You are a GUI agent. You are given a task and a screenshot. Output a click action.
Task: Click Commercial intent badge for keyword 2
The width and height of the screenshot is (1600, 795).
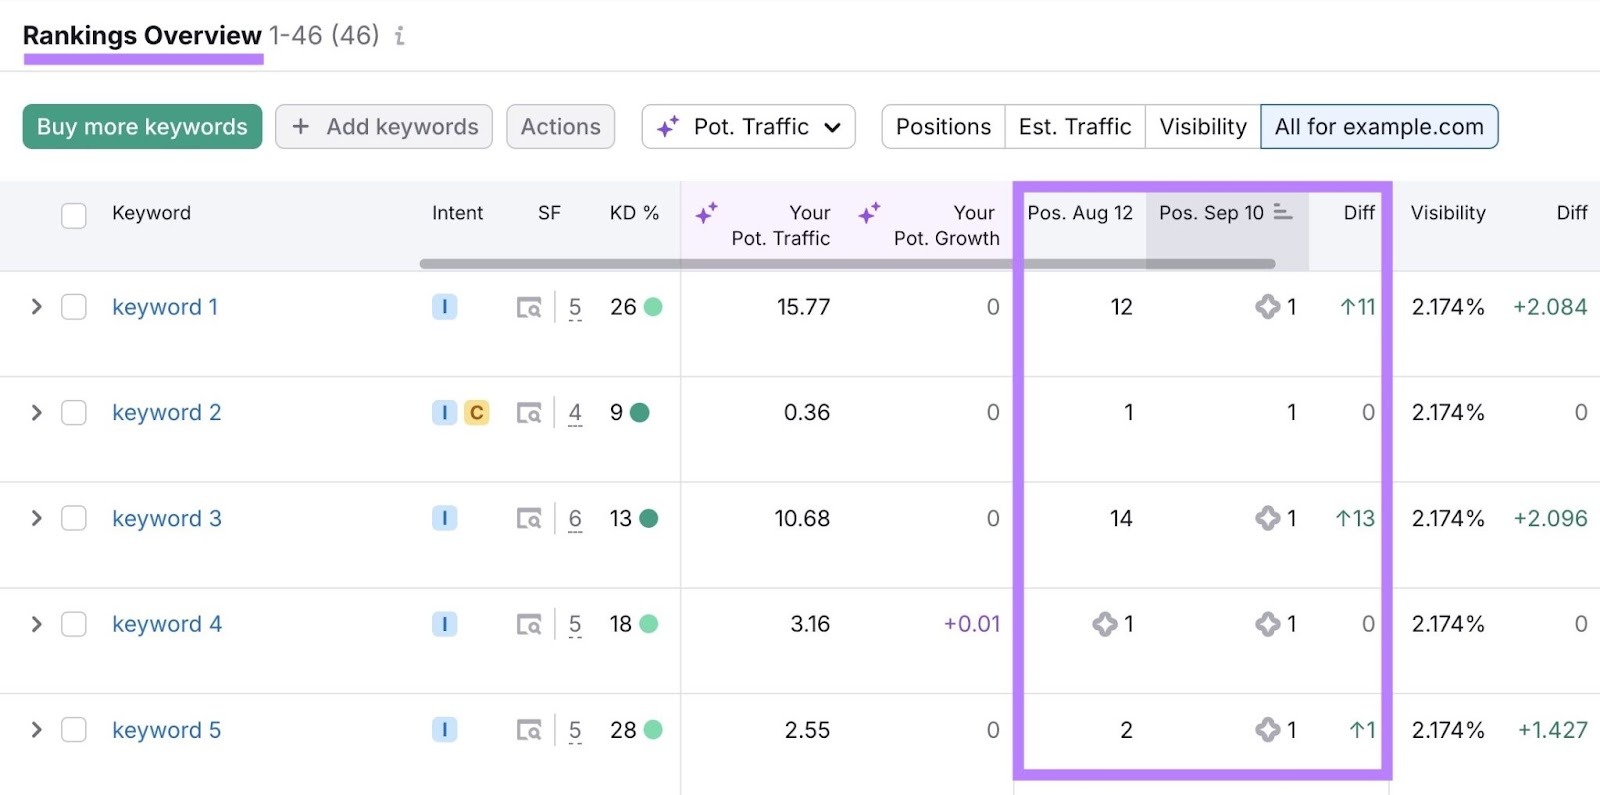477,413
